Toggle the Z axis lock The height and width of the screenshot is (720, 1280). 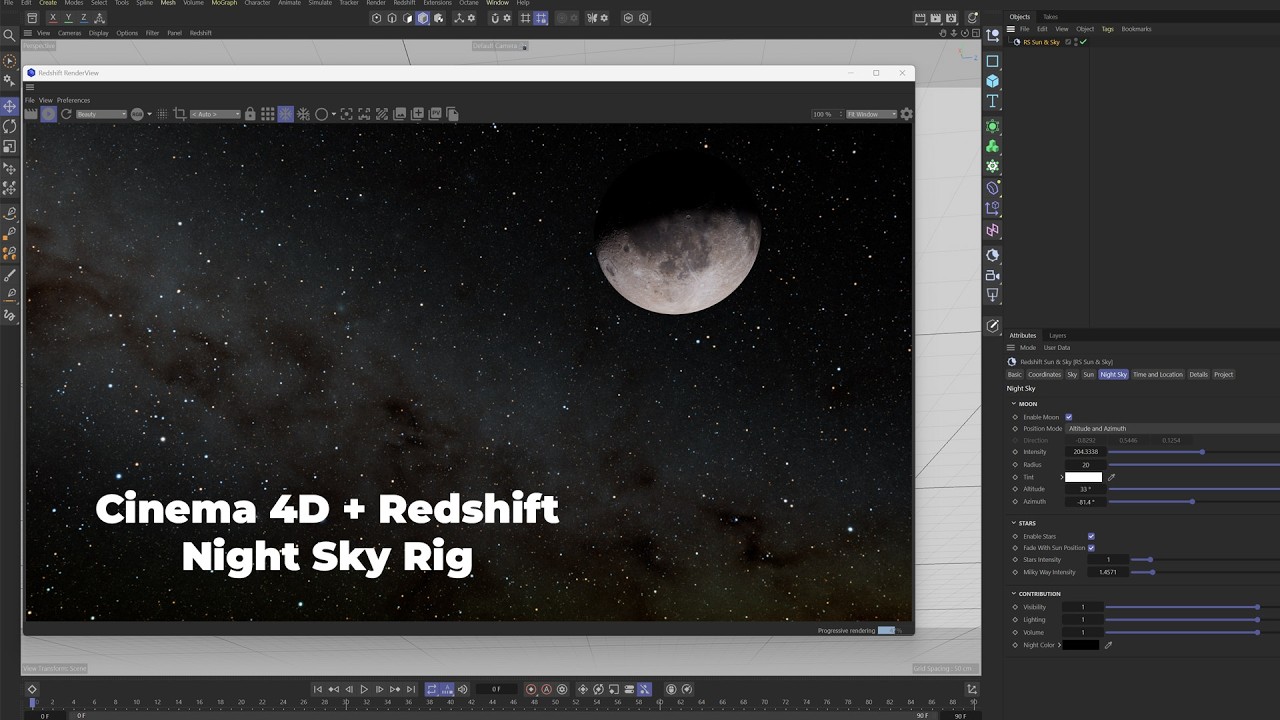point(83,18)
